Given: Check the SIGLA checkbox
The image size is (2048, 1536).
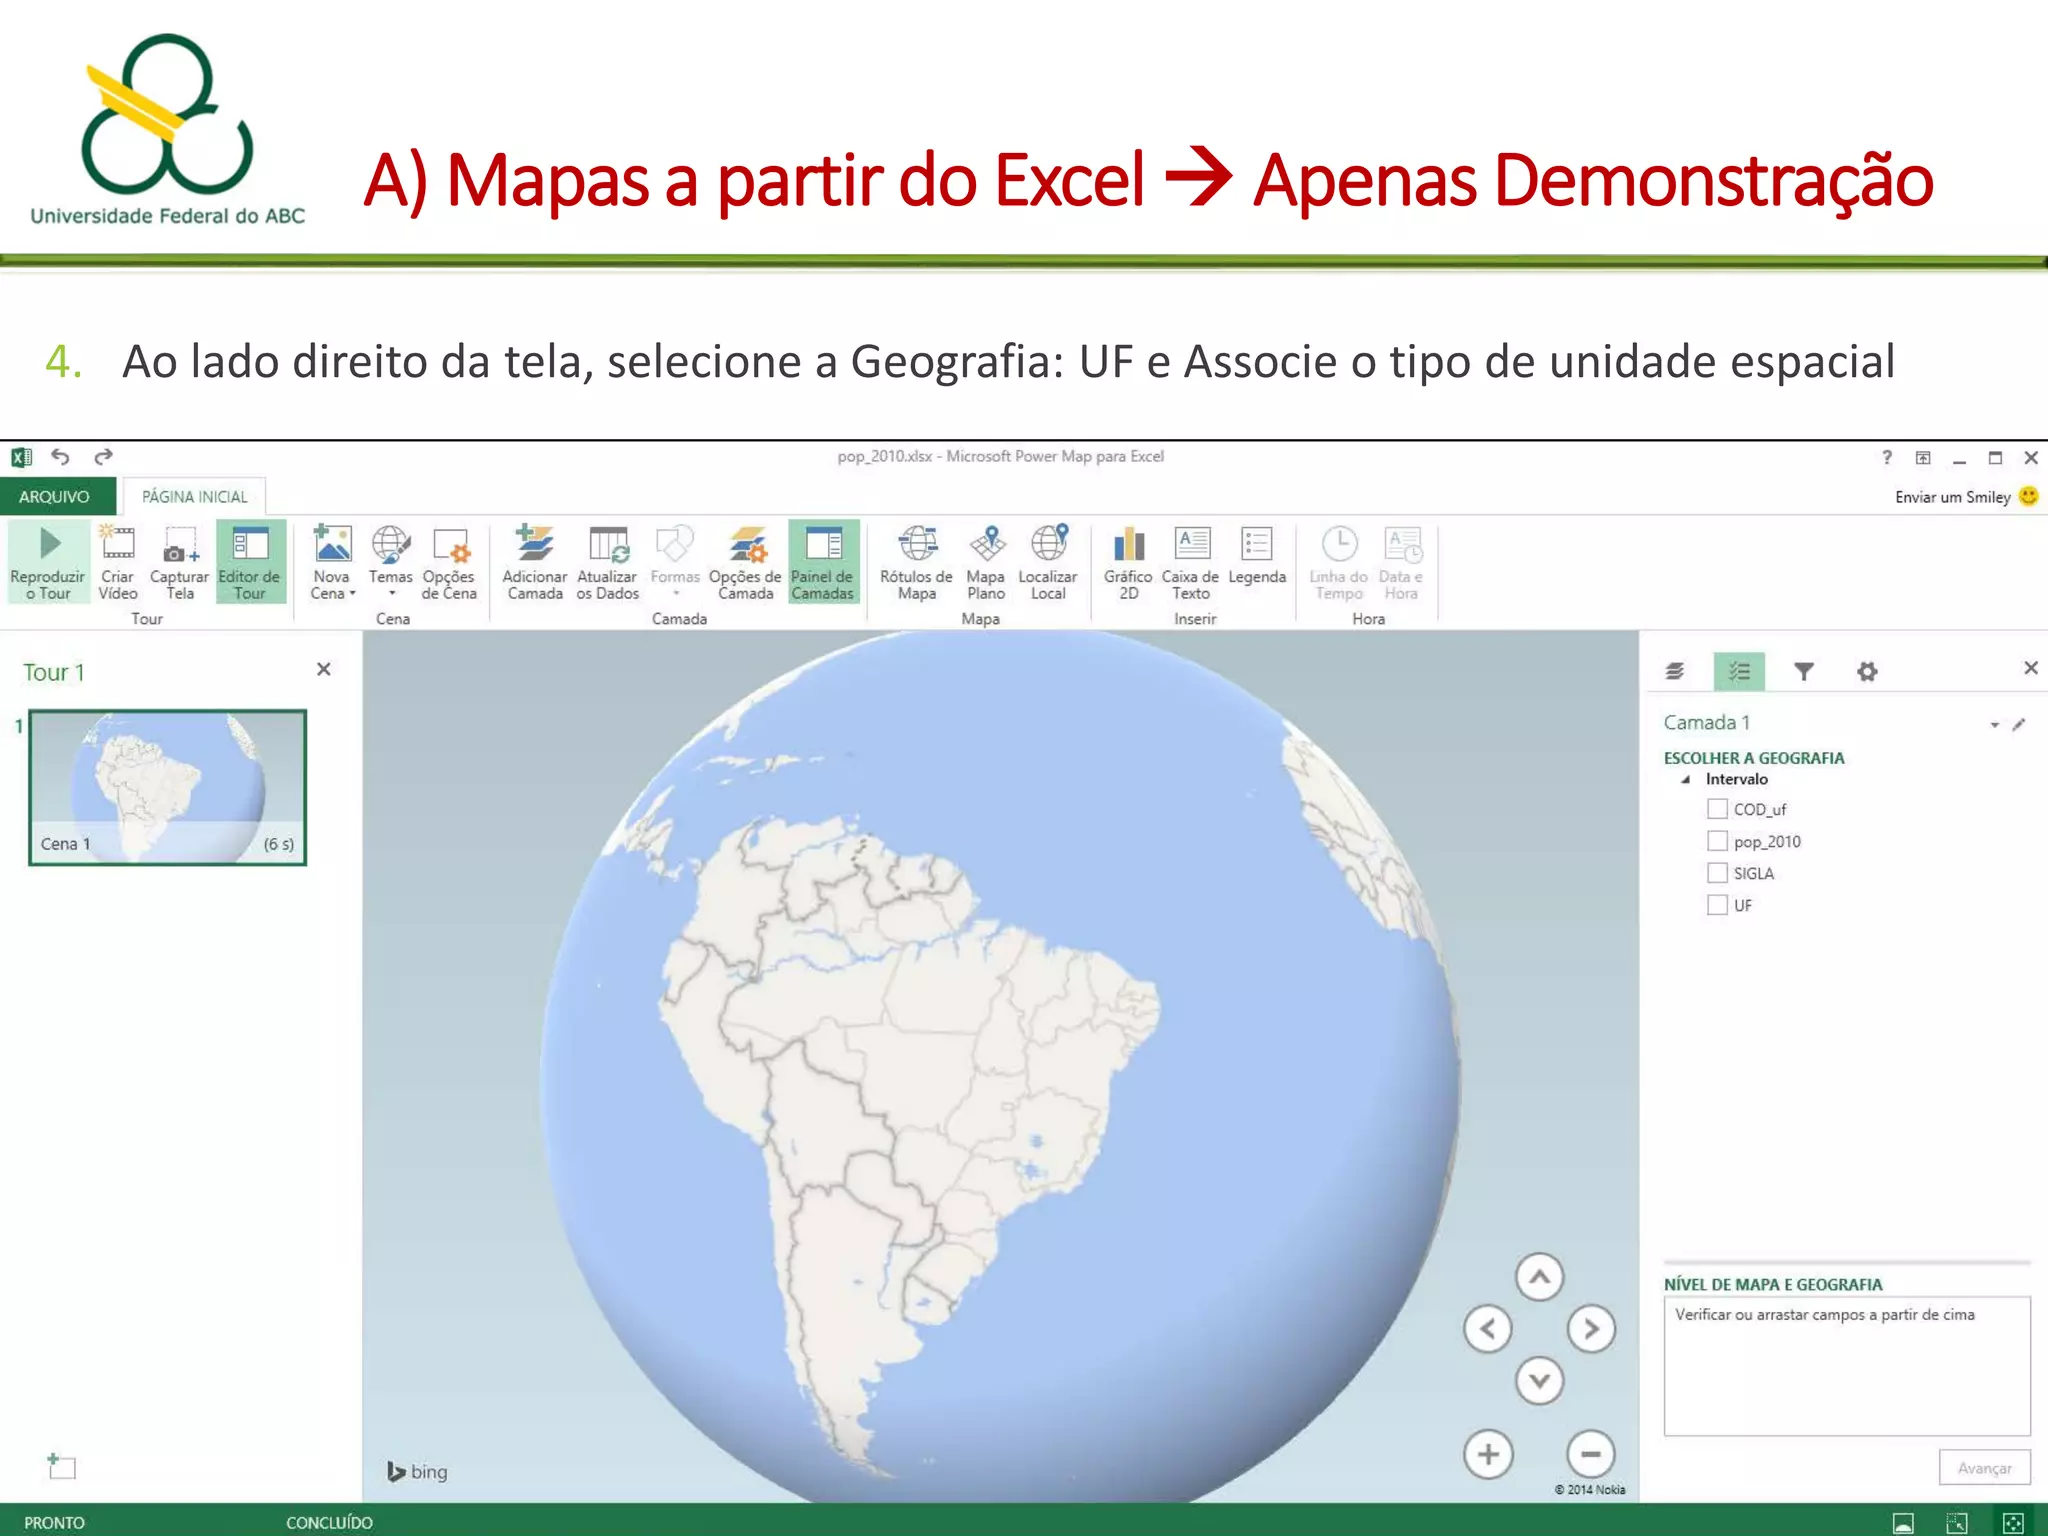Looking at the screenshot, I should click(x=1718, y=873).
